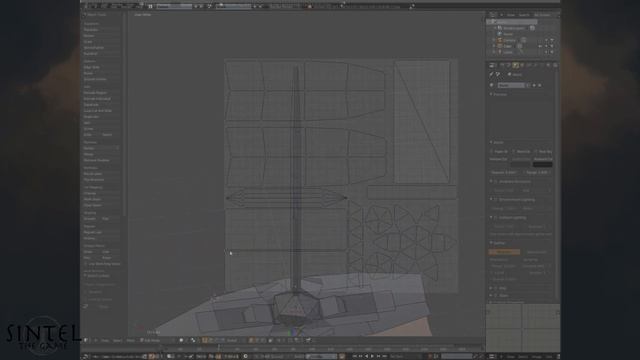Viewport: 640px width, 360px height.
Task: Click the Exposure slider field
Action: click(x=504, y=173)
